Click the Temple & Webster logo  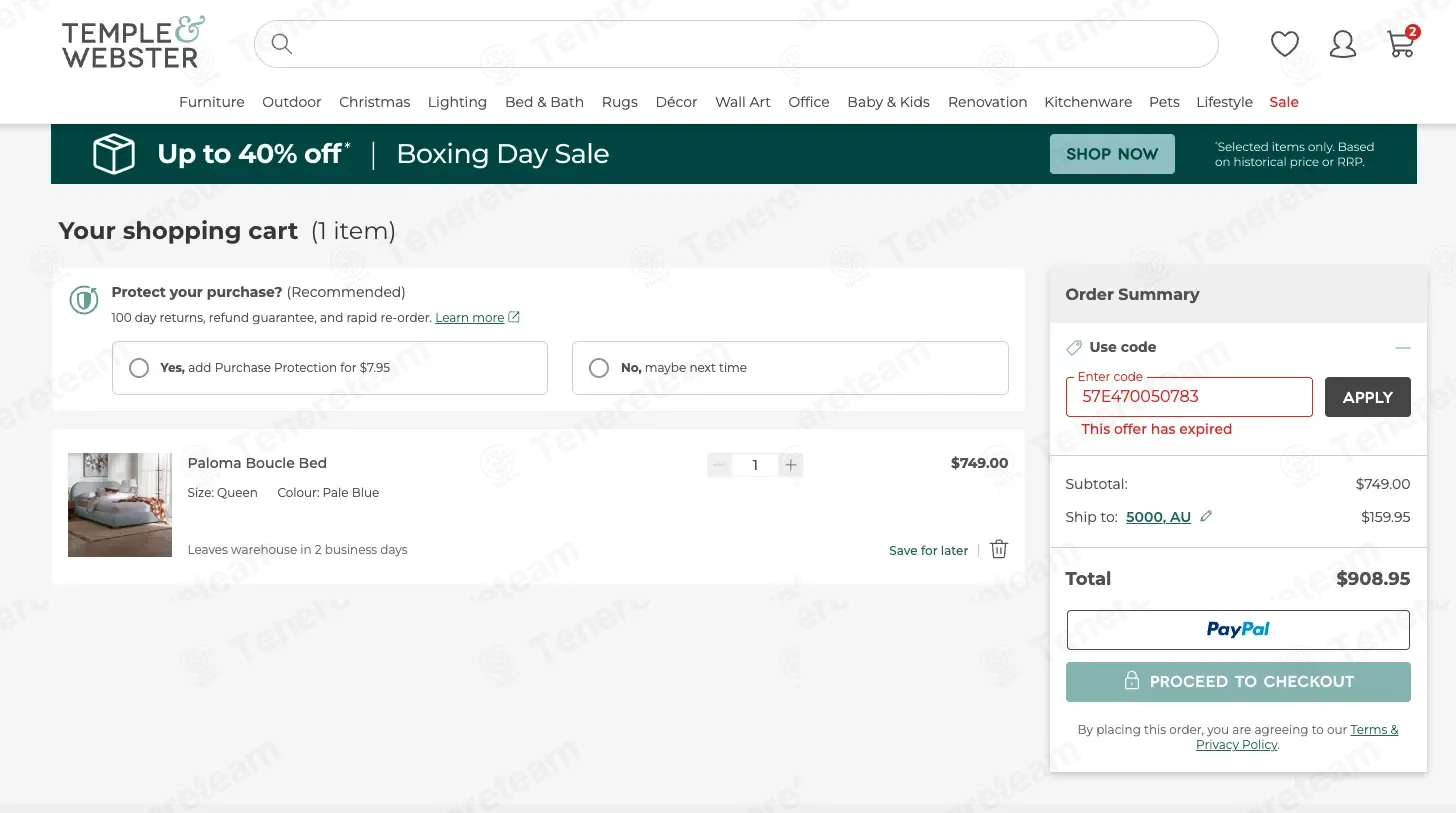pyautogui.click(x=133, y=43)
